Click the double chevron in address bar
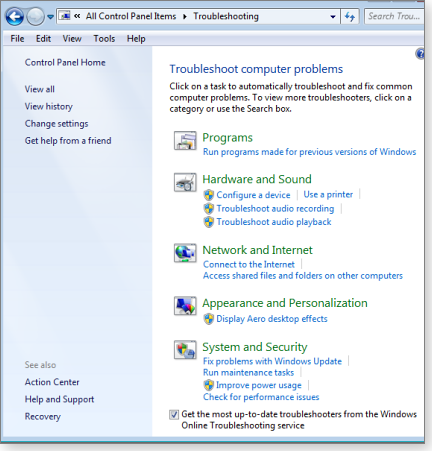The height and width of the screenshot is (451, 432). click(x=77, y=16)
